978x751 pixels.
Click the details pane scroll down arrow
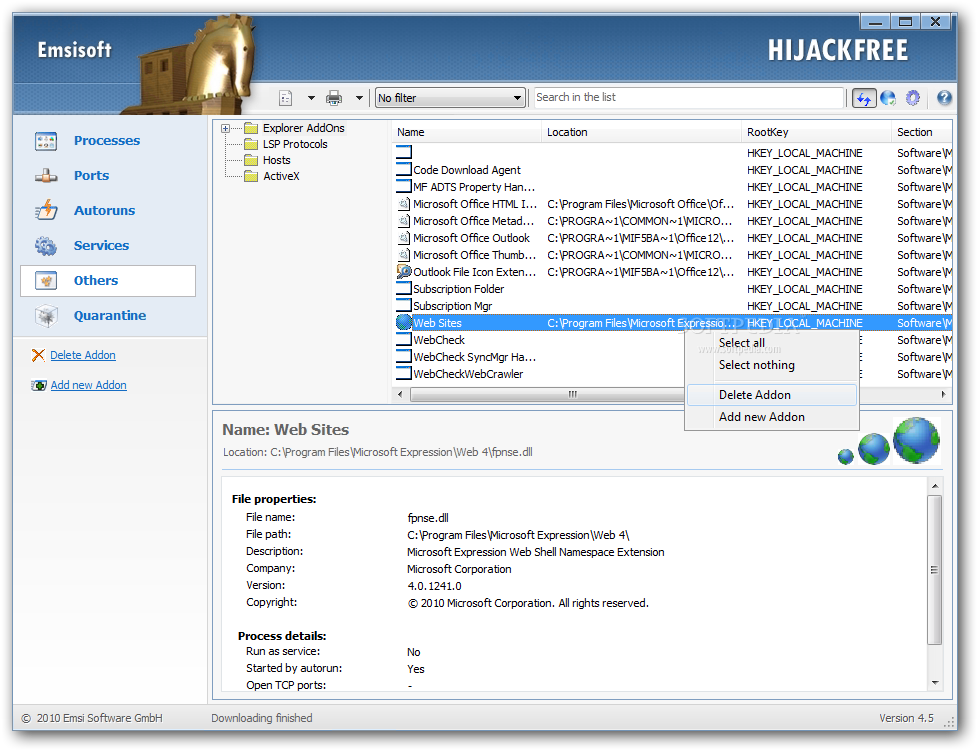[934, 683]
